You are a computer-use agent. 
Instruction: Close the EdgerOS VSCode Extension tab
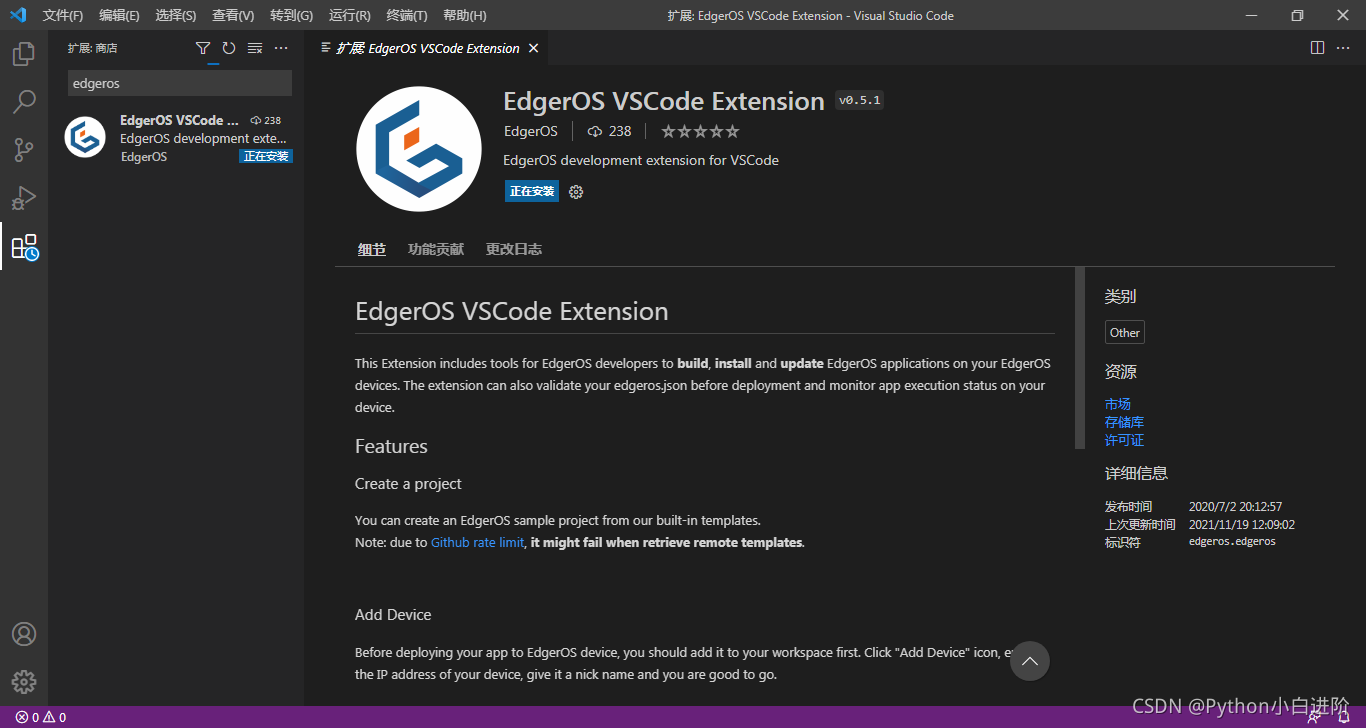tap(533, 48)
